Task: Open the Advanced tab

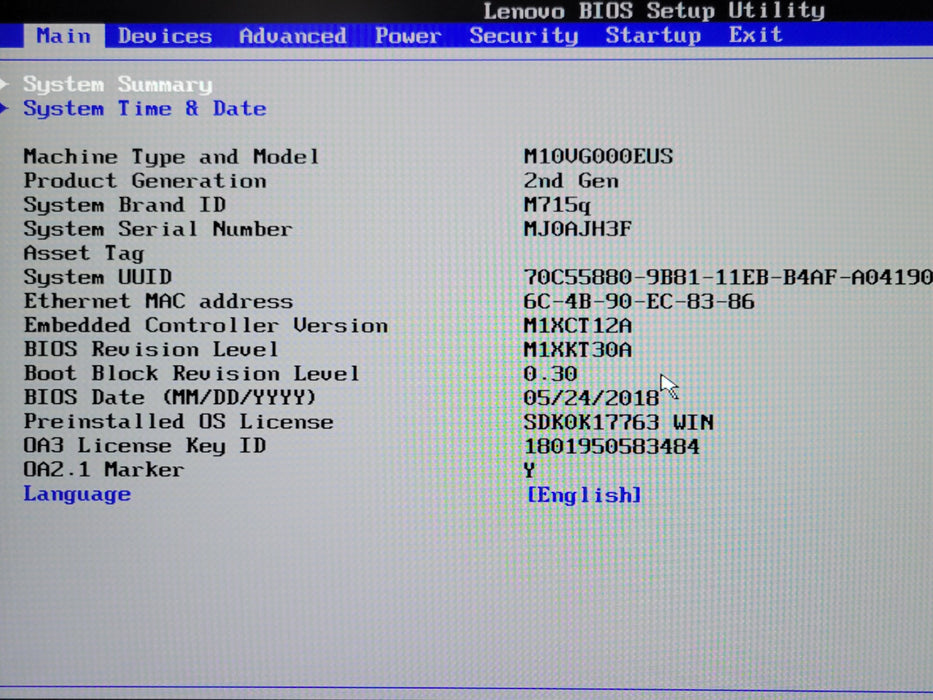Action: coord(293,36)
